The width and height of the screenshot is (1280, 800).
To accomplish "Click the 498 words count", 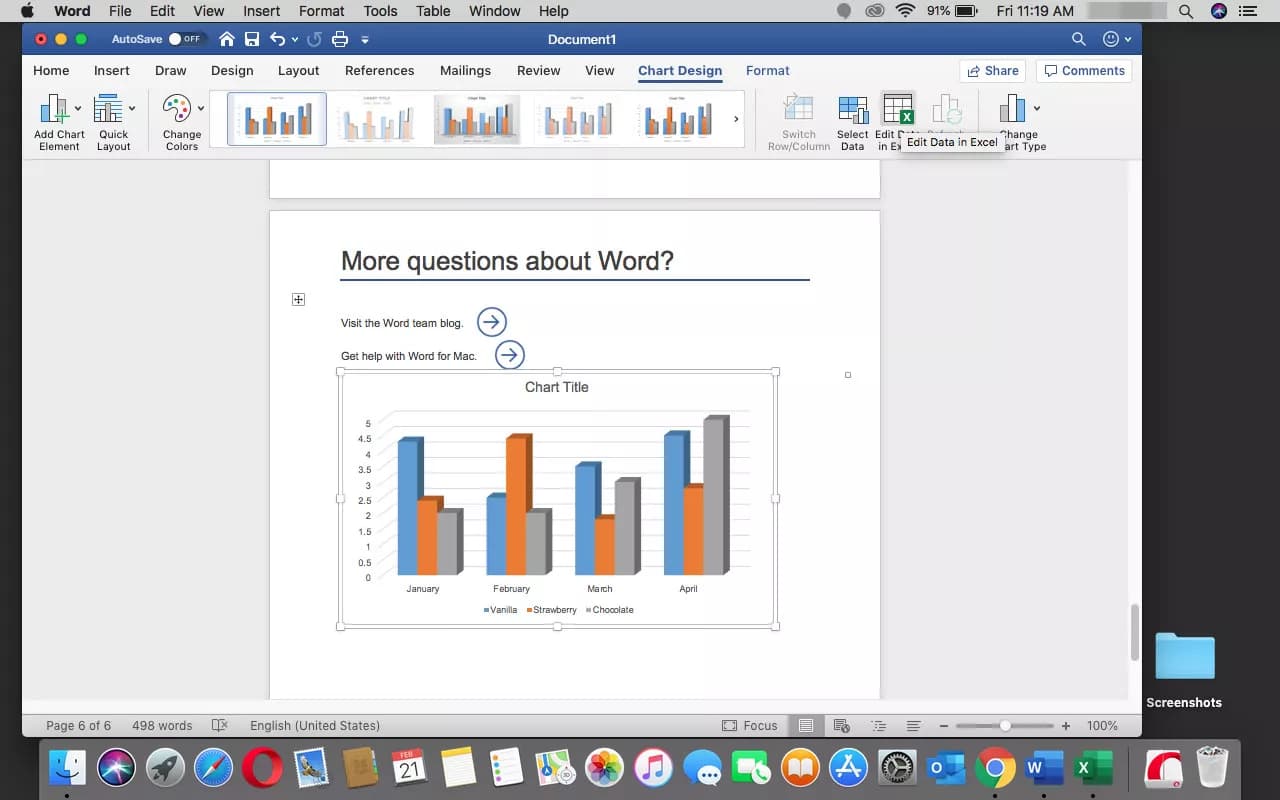I will [162, 725].
